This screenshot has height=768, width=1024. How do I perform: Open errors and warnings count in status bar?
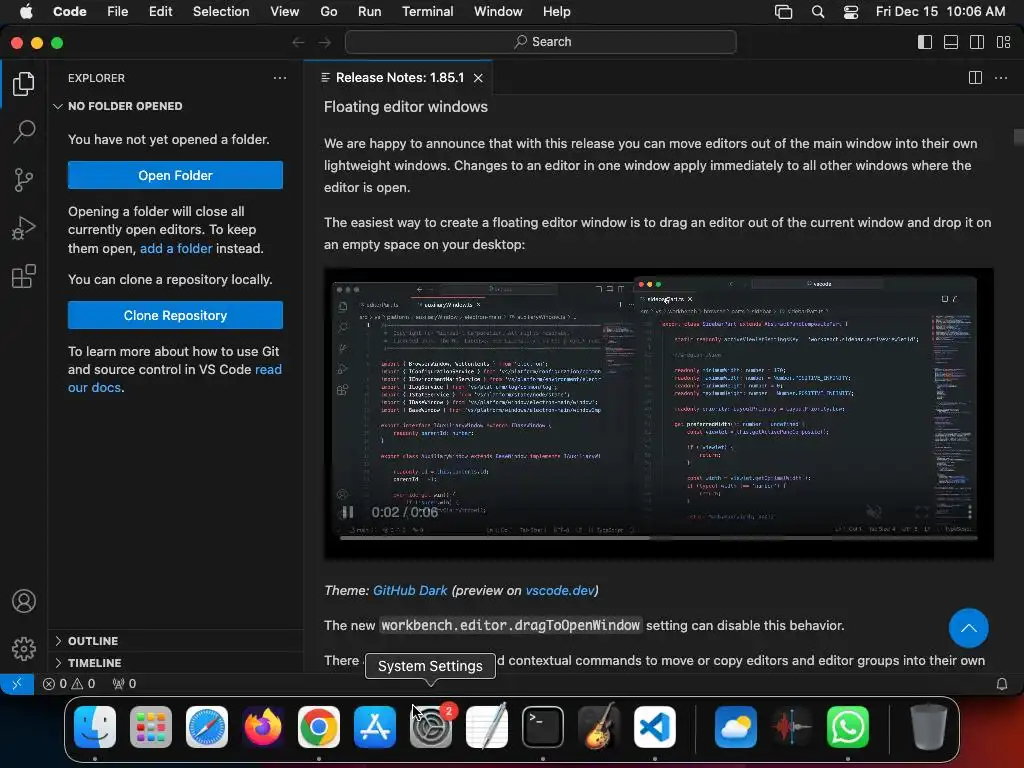pos(69,684)
